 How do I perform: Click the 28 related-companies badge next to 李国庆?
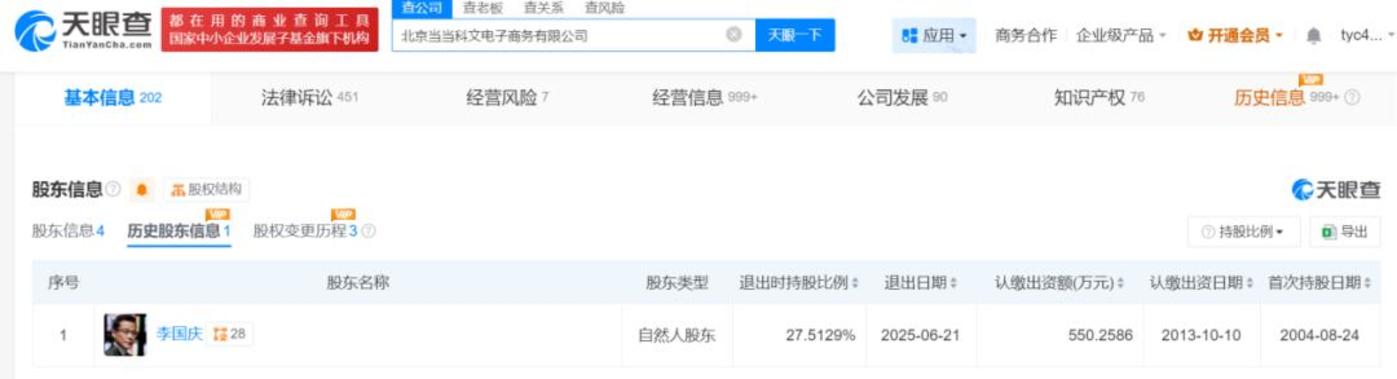click(231, 334)
